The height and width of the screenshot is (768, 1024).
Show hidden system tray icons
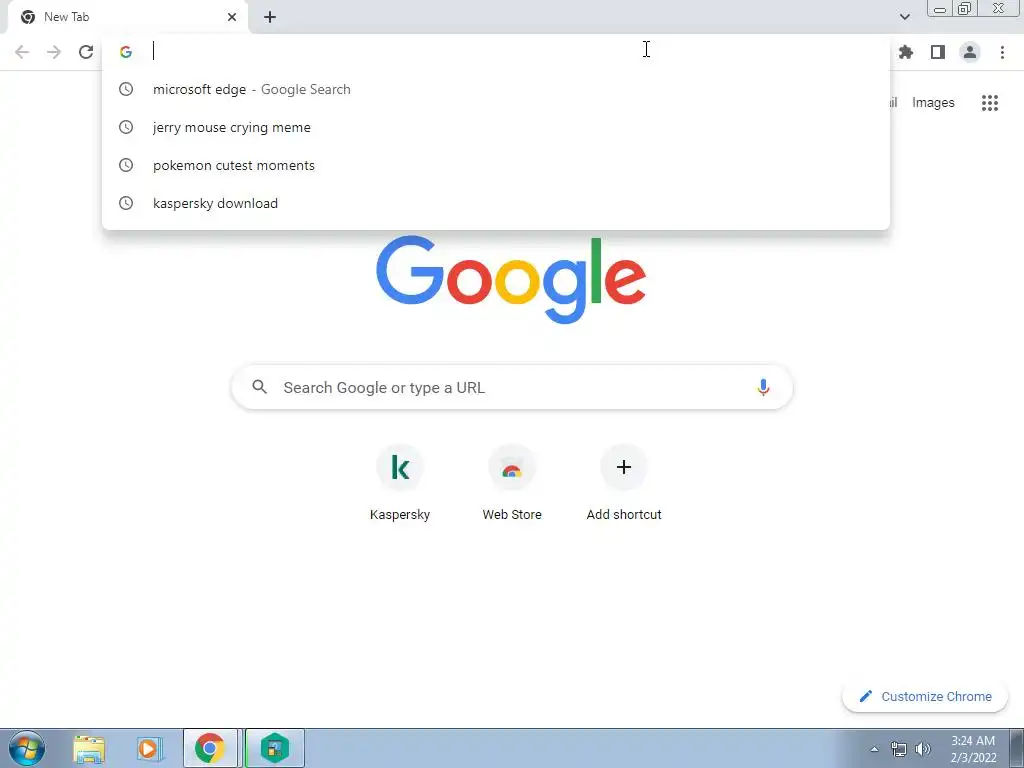tap(874, 749)
